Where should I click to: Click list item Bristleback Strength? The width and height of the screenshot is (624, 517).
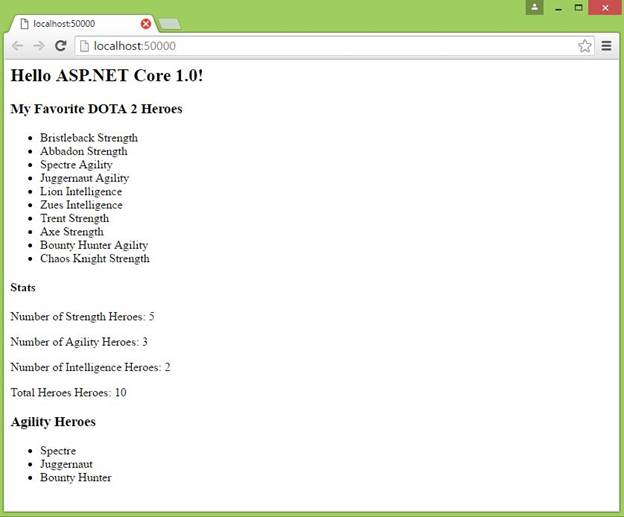[x=89, y=138]
